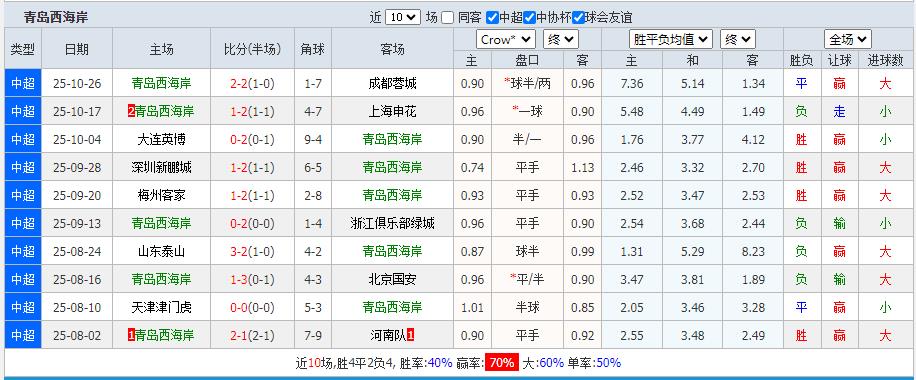Open the 终 dropdown beside 胜平负均值
Viewport: 916px width, 380px height.
tap(738, 40)
